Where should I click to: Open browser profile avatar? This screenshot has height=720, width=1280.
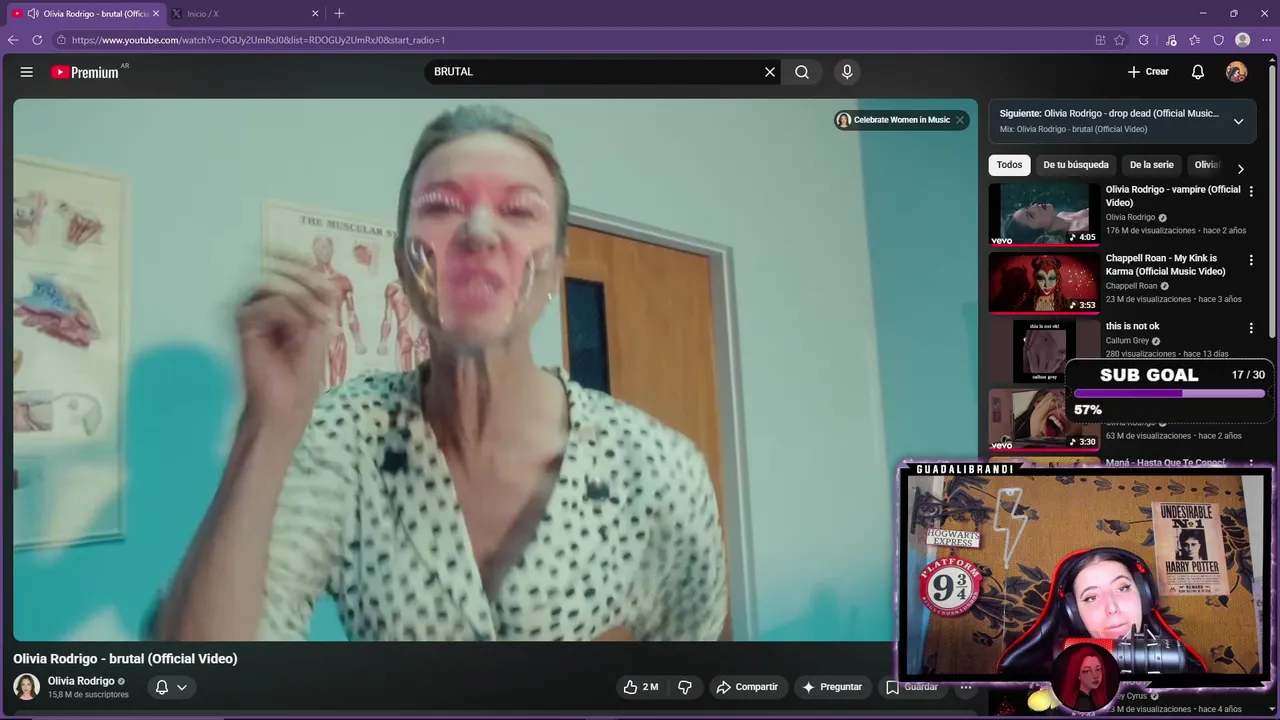(1243, 40)
